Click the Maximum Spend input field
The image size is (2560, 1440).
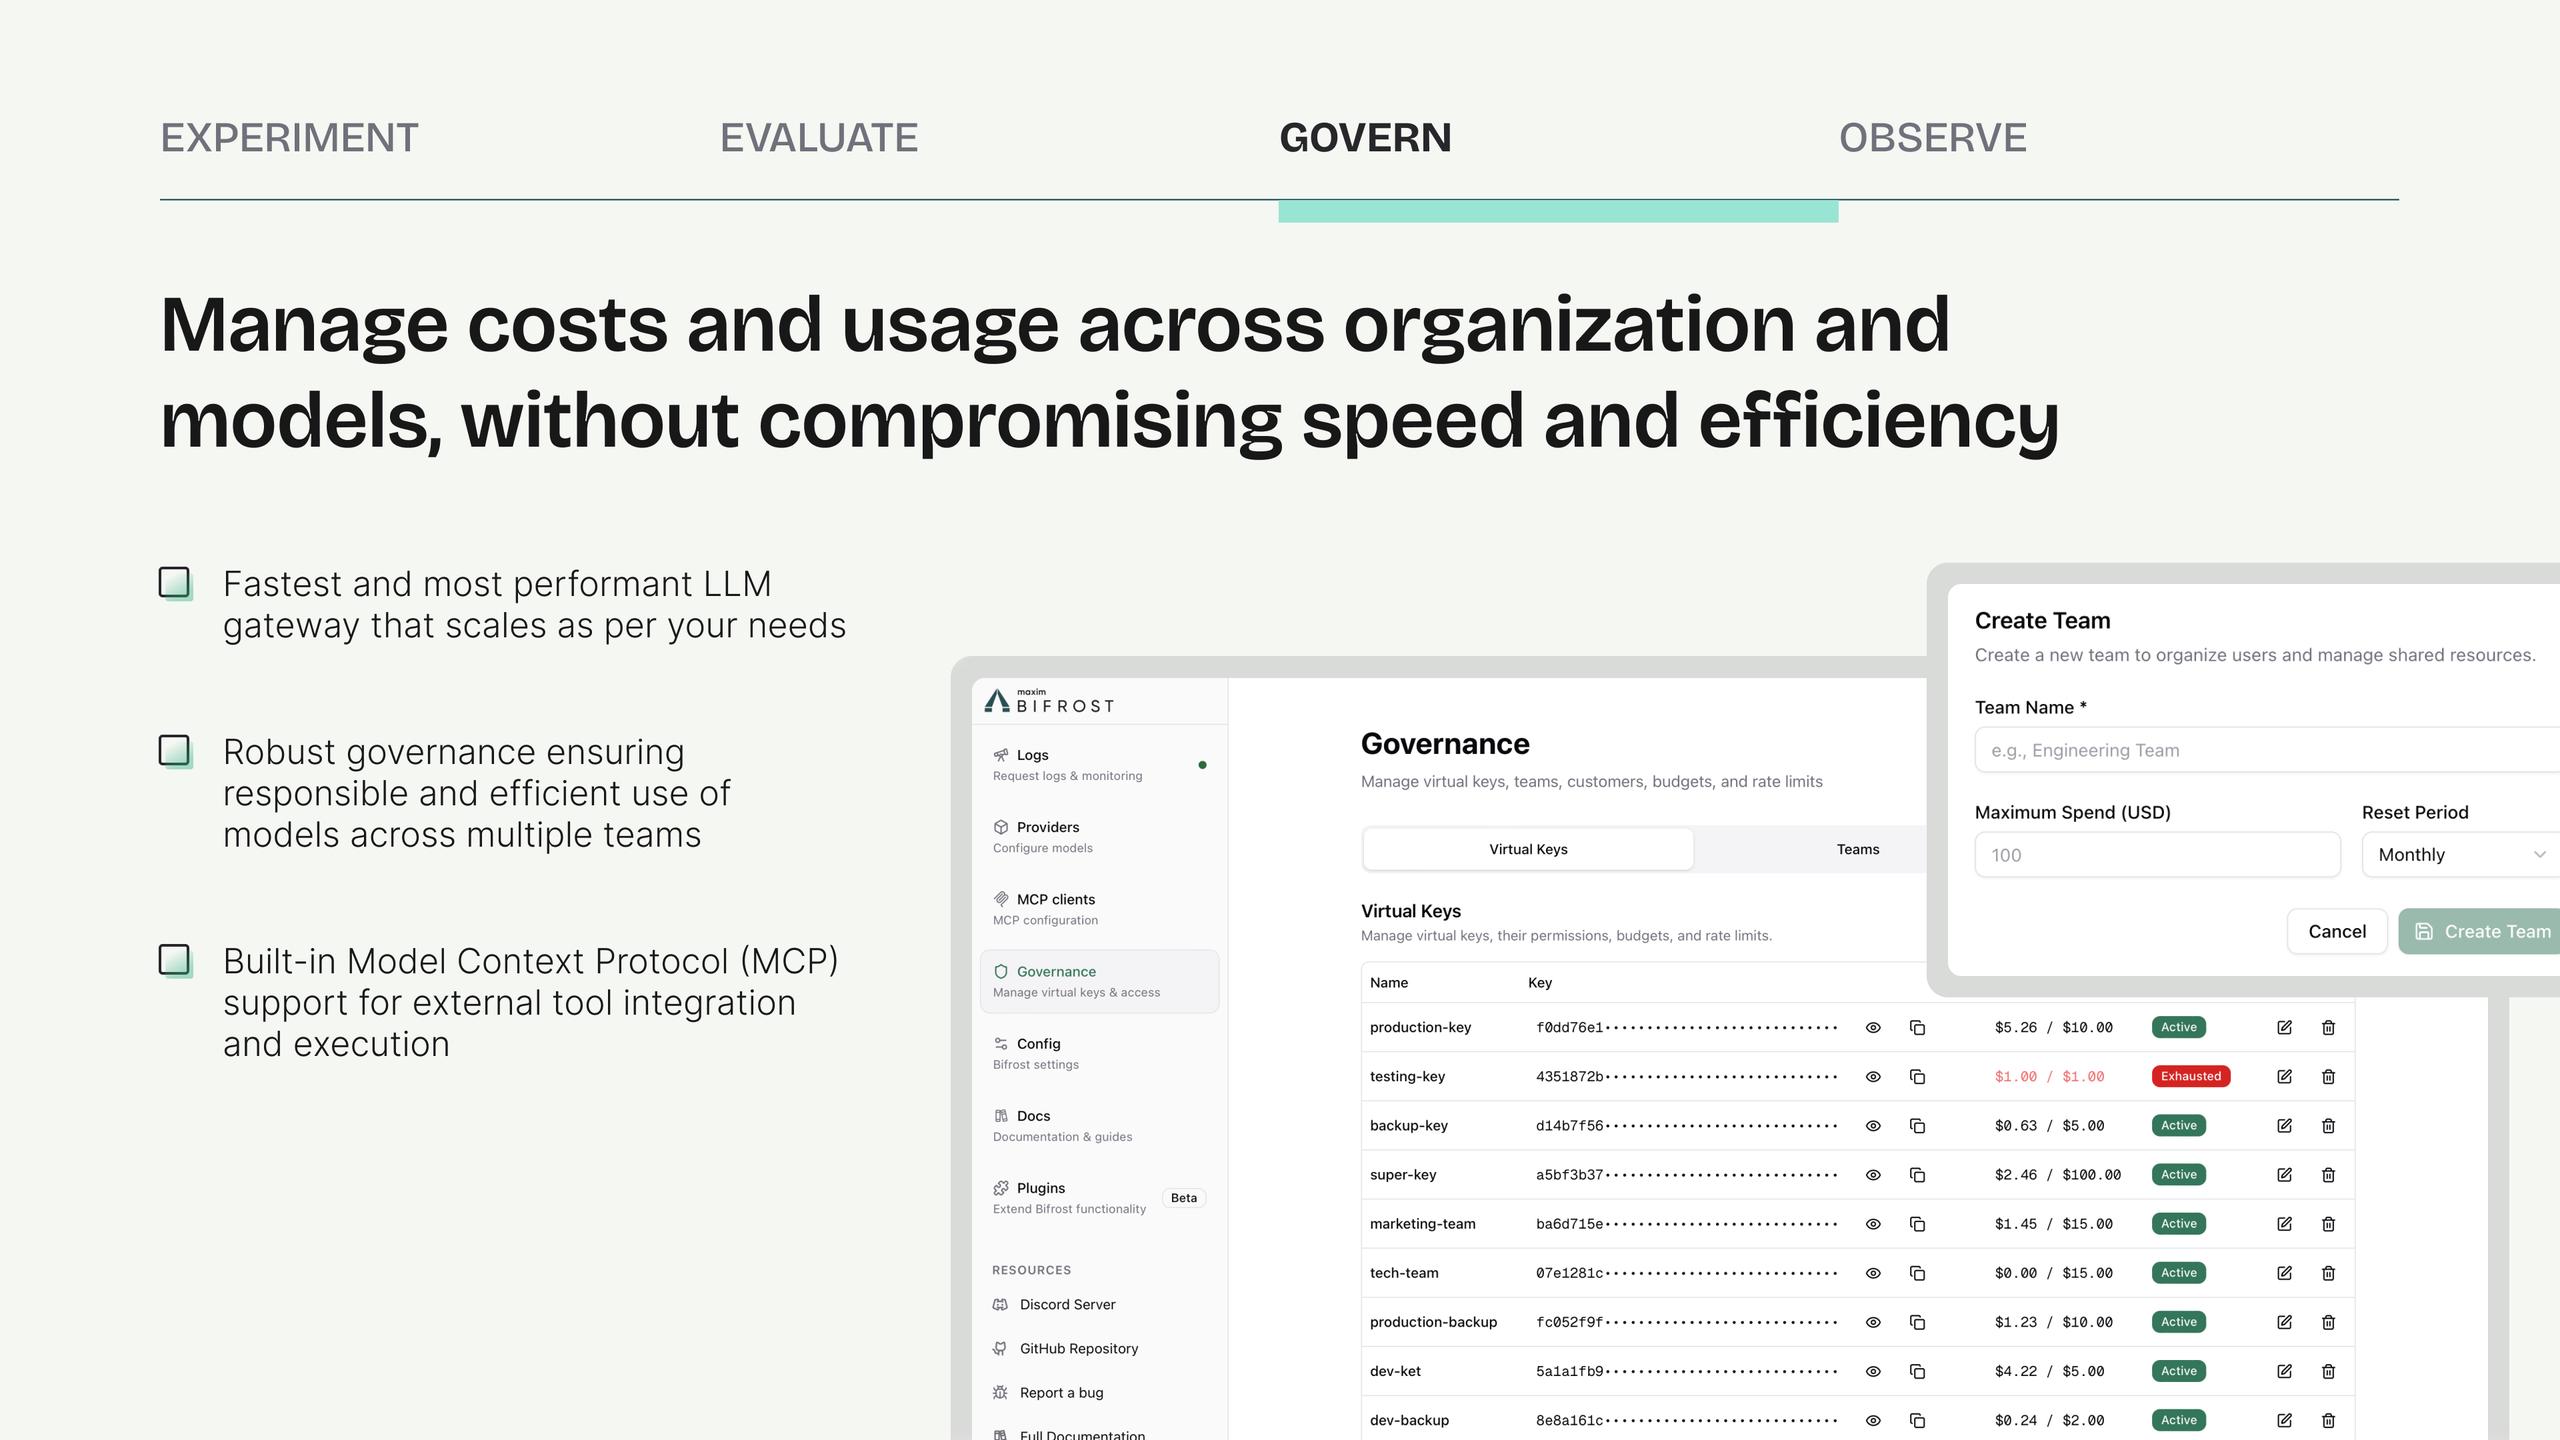[2157, 855]
